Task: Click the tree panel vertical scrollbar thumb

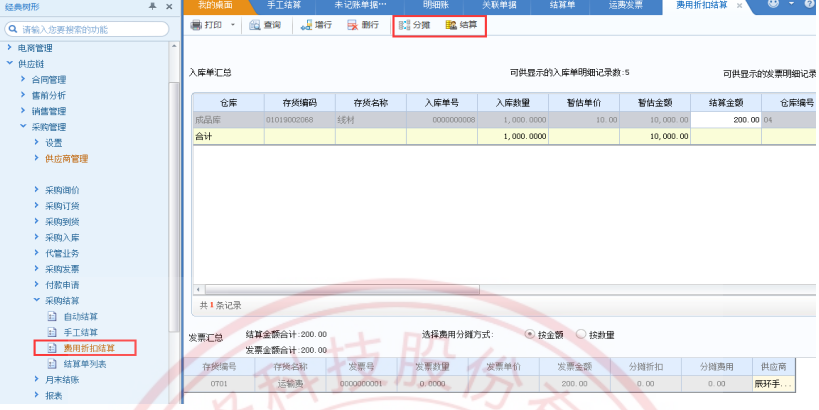Action: click(x=174, y=206)
